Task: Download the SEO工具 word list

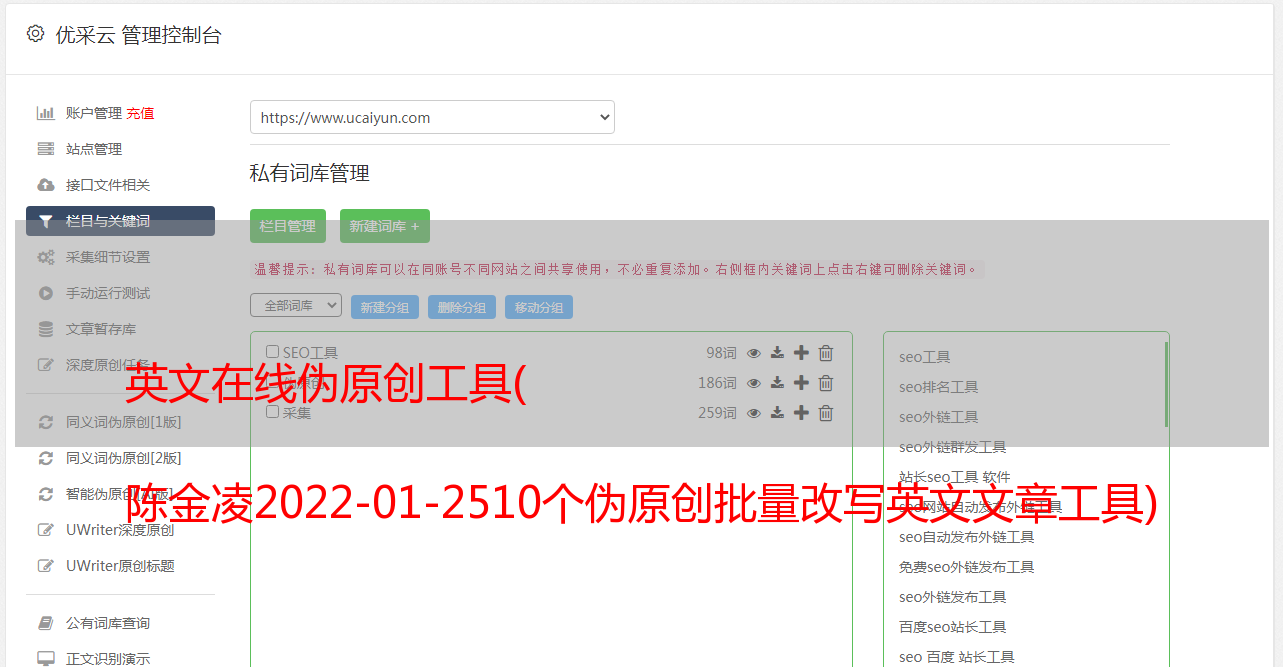Action: click(777, 353)
